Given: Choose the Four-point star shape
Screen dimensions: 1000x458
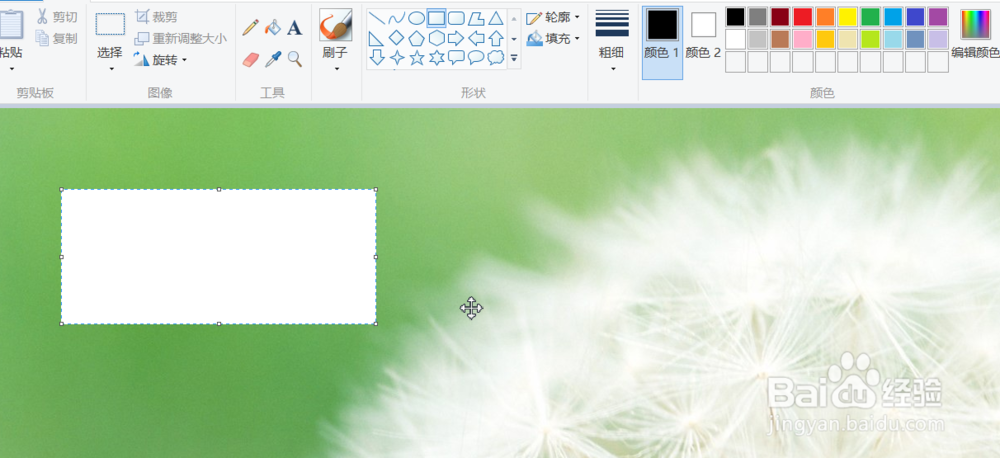Looking at the screenshot, I should (397, 58).
